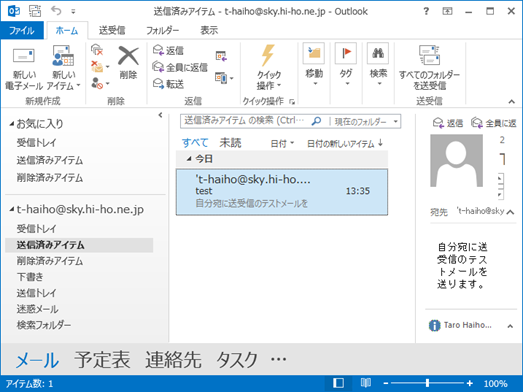Collapse the ribbon with the chevron
523x392 pixels.
[x=511, y=101]
